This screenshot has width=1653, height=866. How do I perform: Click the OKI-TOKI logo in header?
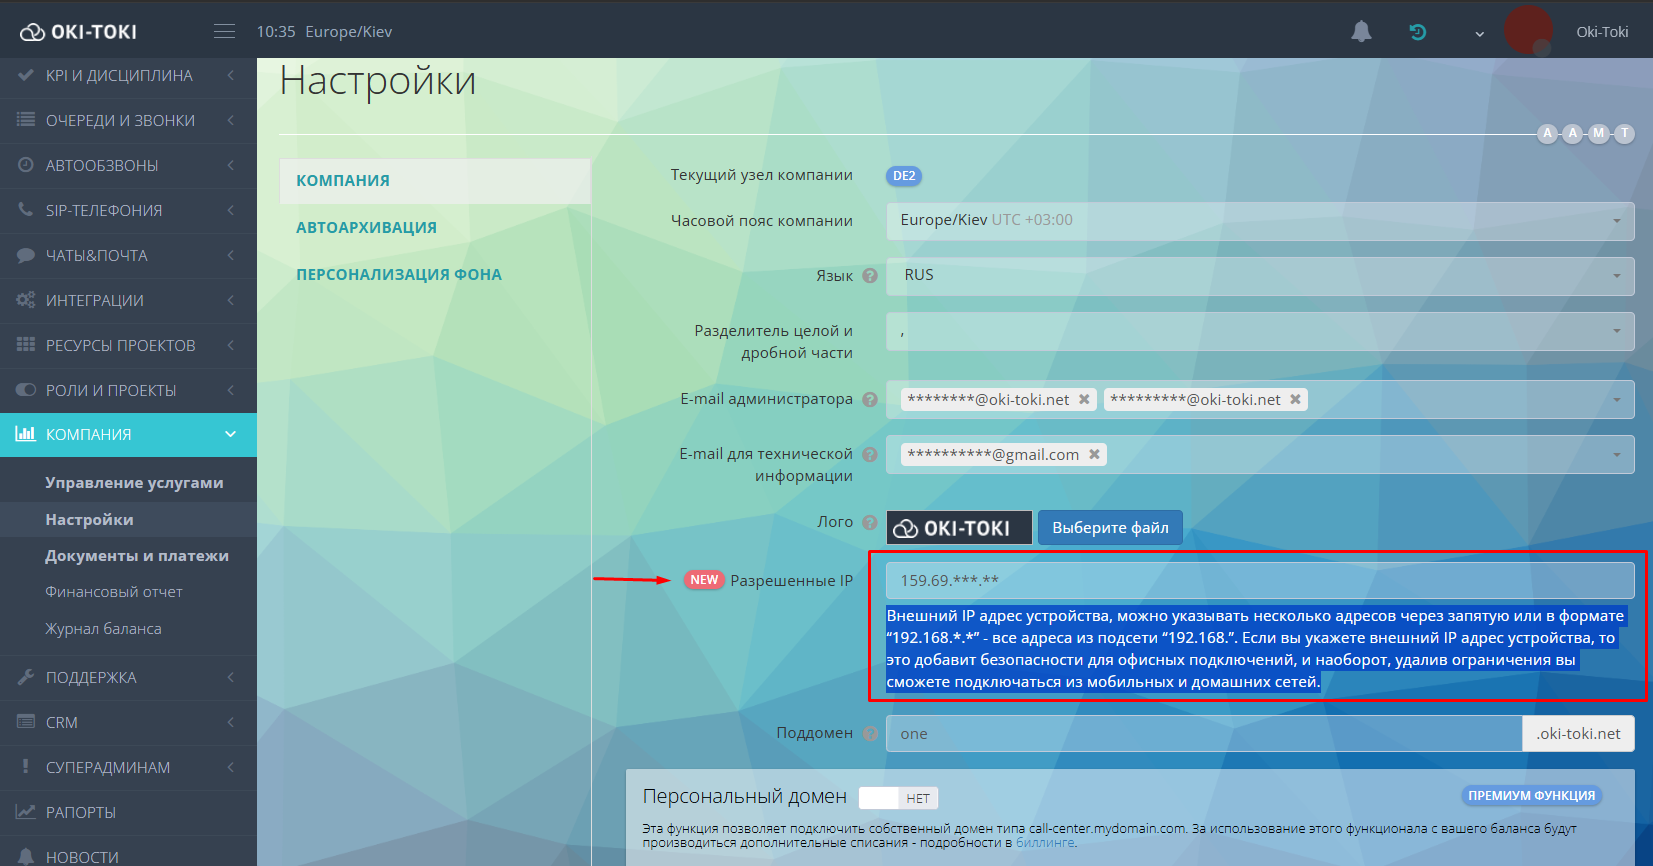tap(78, 32)
